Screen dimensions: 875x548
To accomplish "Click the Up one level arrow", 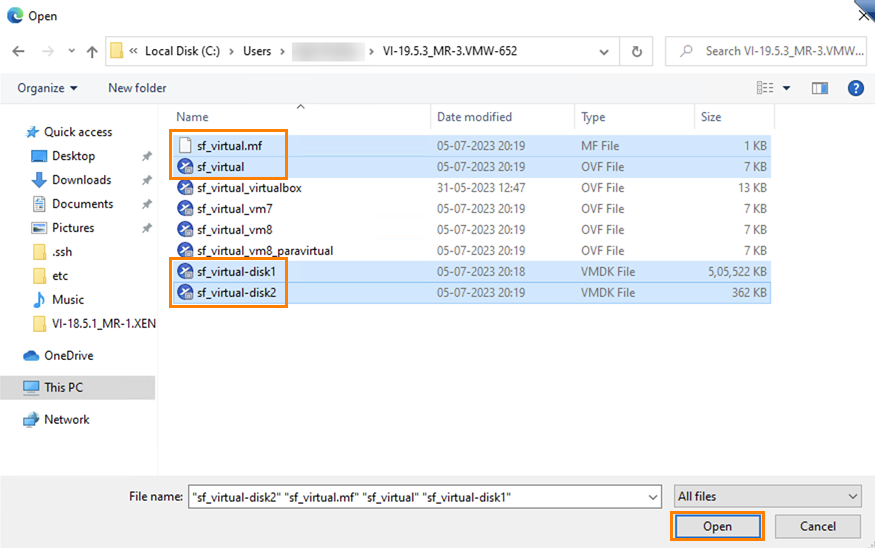I will 92,51.
